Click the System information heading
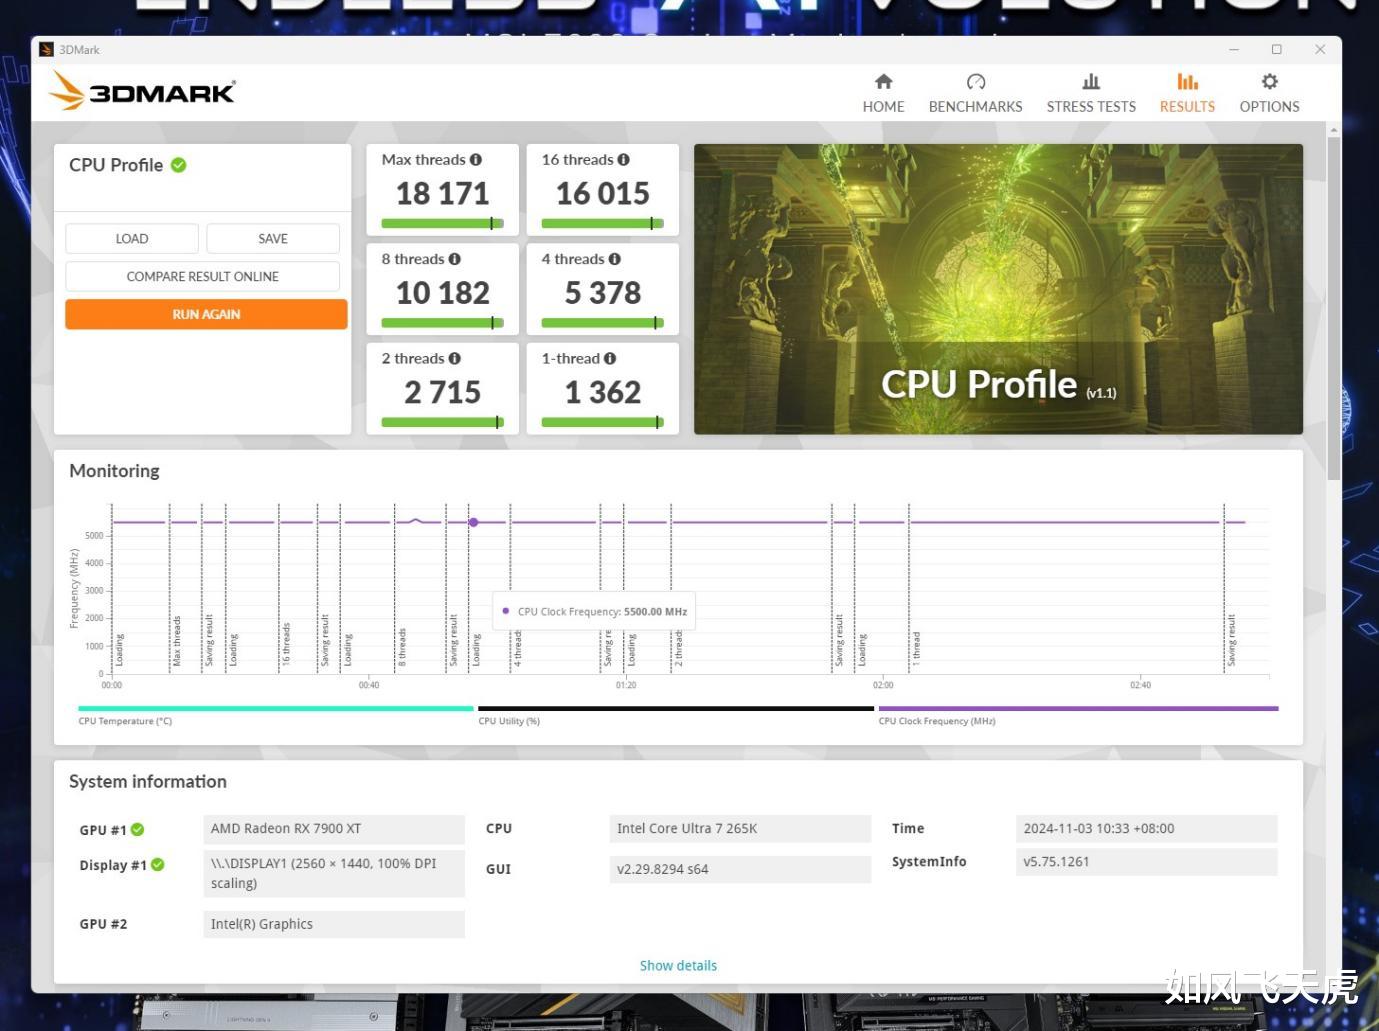Screen dimensions: 1379x1031 coord(148,782)
